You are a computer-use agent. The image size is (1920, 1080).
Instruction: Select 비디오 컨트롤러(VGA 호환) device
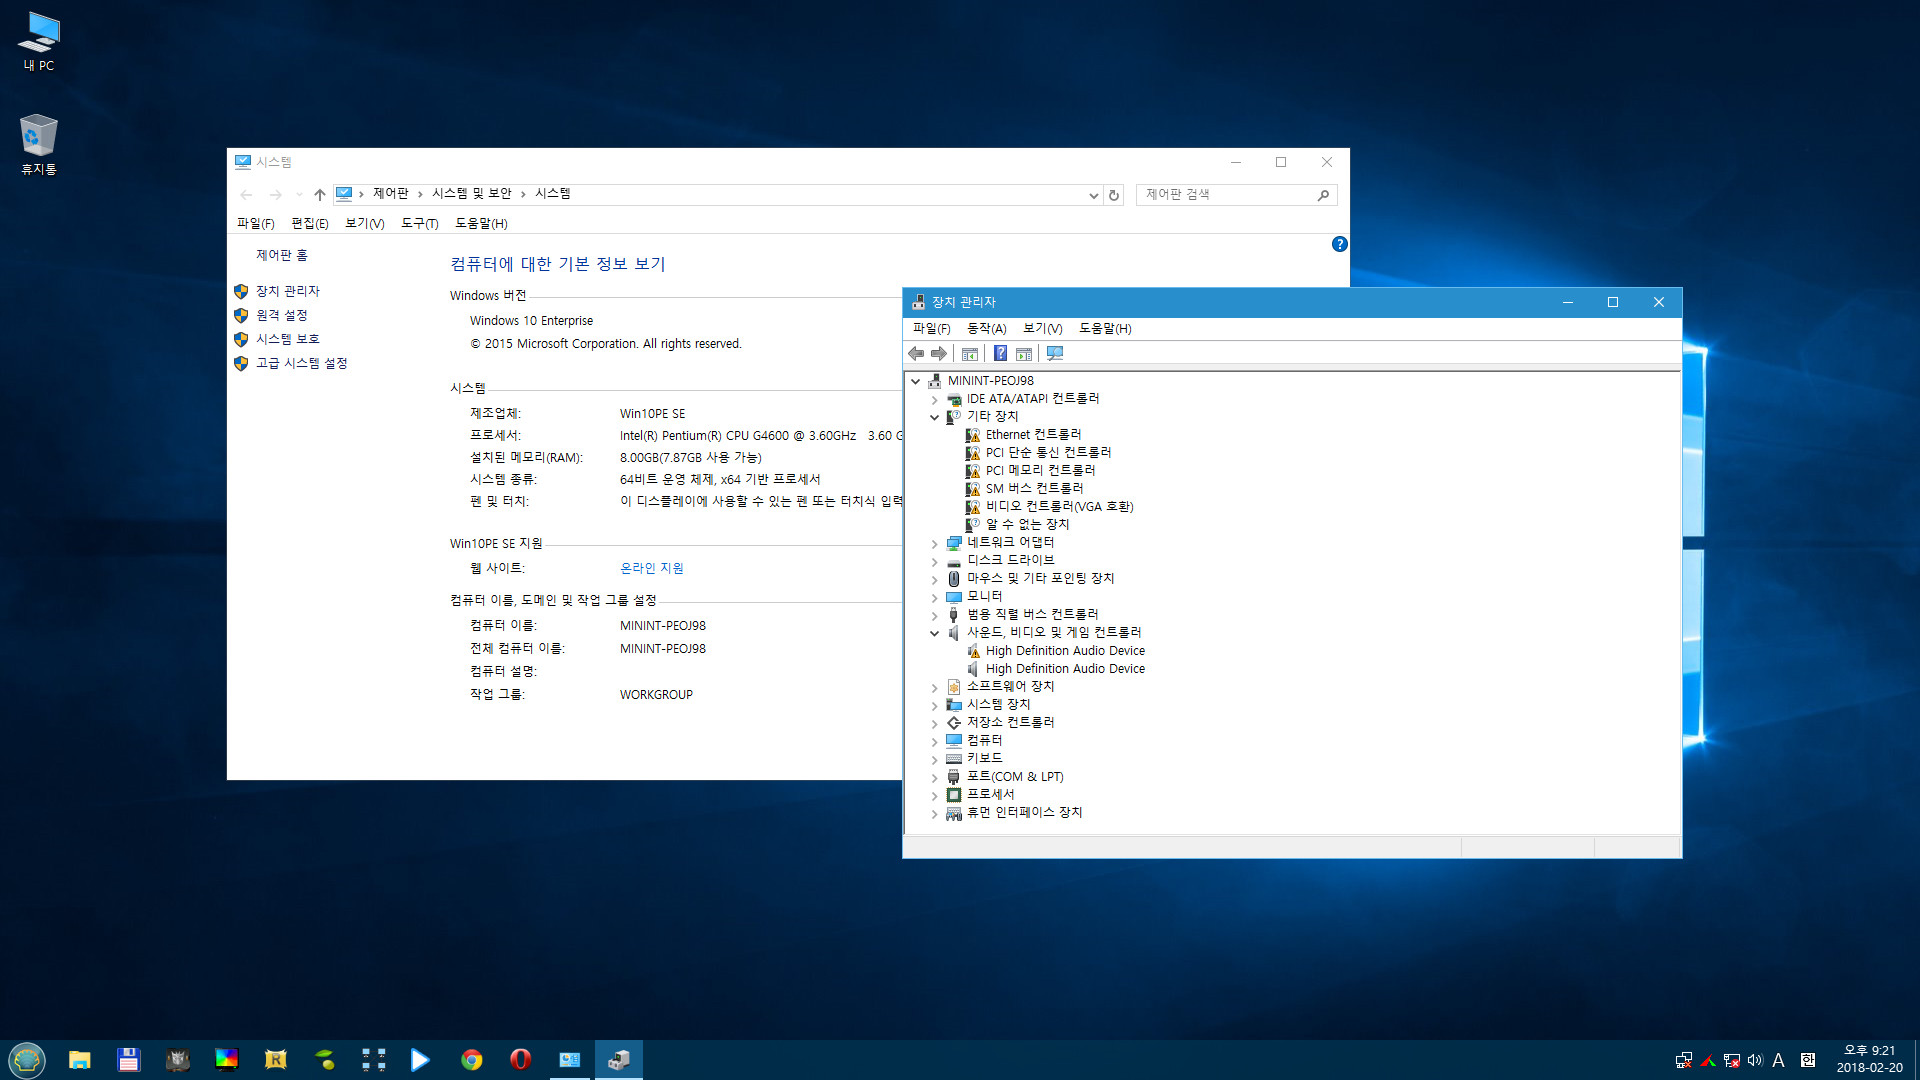1059,507
